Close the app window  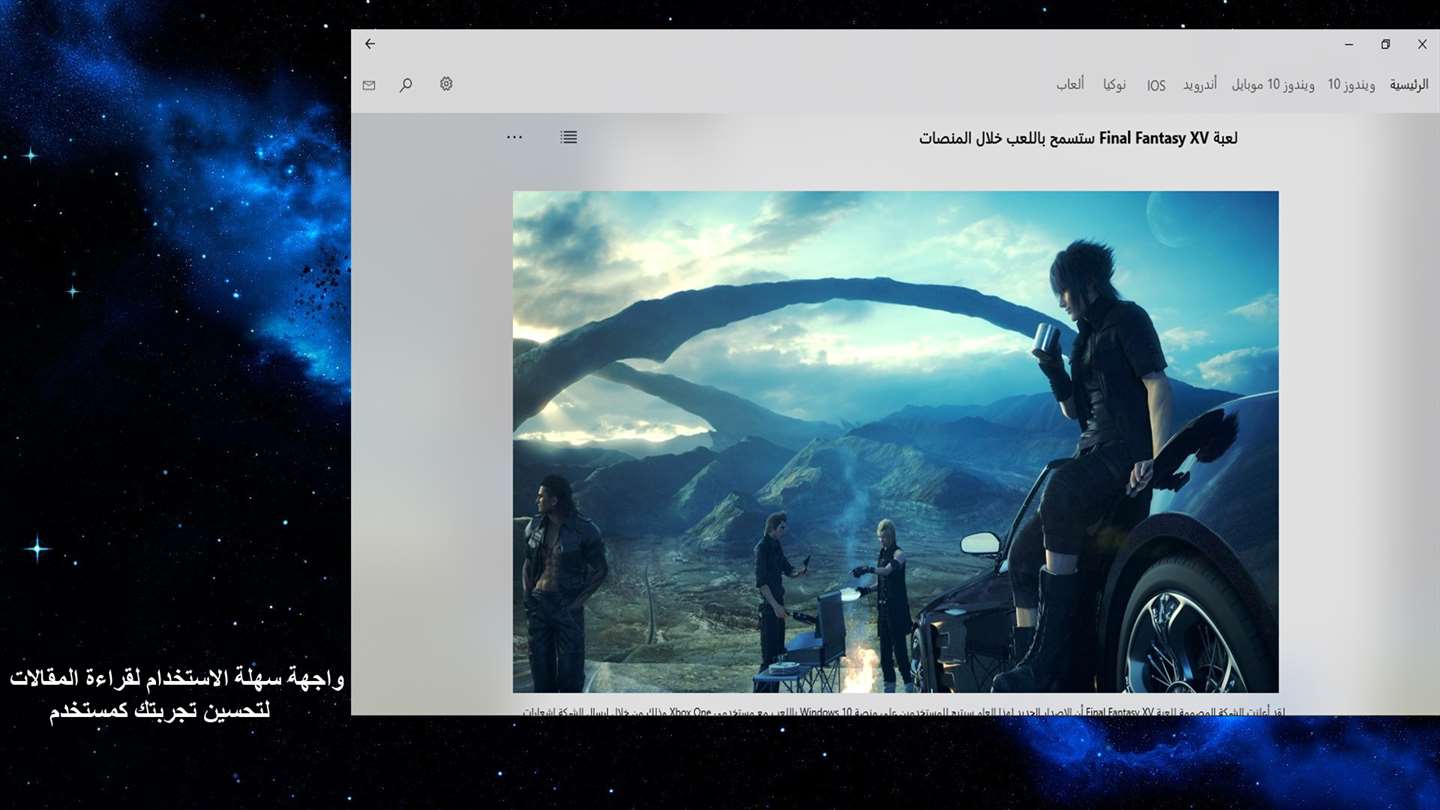click(x=1422, y=45)
